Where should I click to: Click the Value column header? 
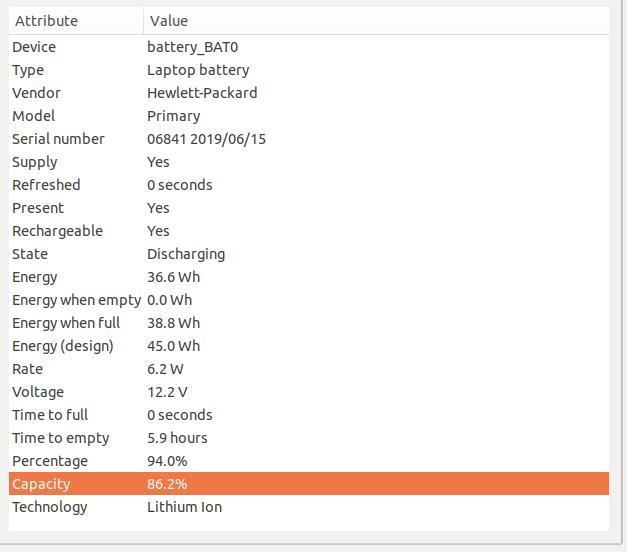click(376, 21)
